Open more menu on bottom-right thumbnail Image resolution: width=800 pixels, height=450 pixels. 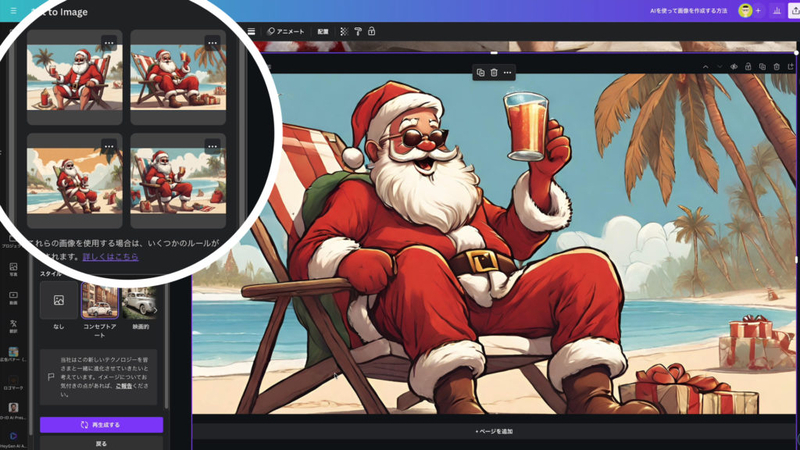click(212, 146)
